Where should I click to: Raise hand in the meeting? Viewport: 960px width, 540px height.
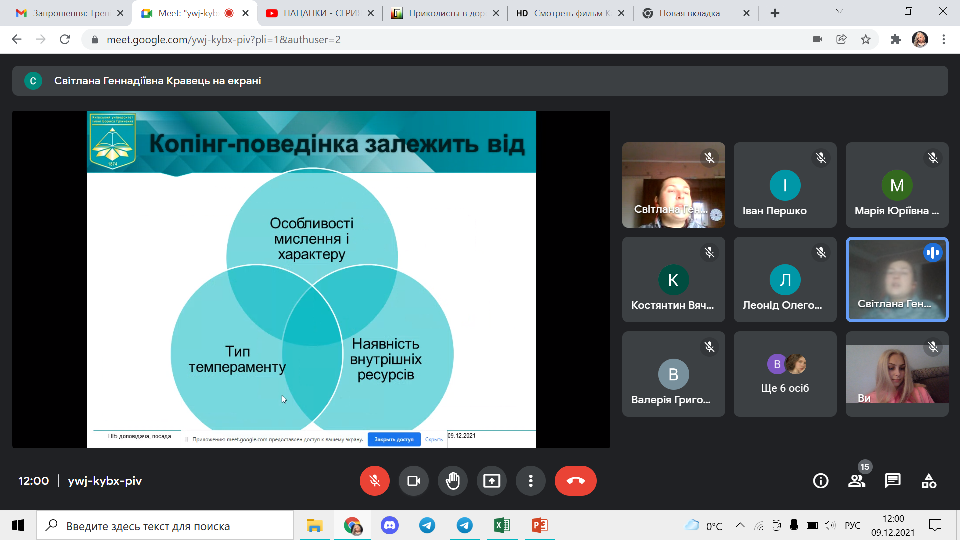[x=452, y=480]
